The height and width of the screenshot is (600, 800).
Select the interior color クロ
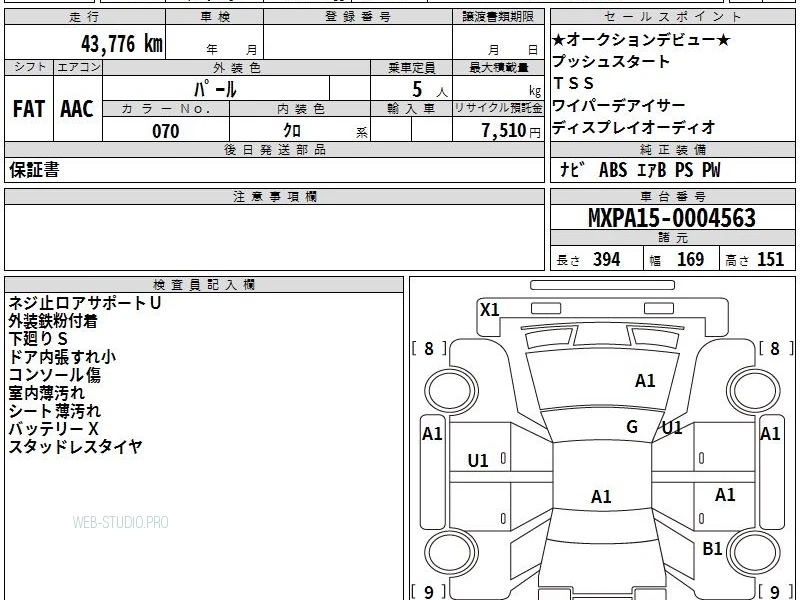point(292,131)
